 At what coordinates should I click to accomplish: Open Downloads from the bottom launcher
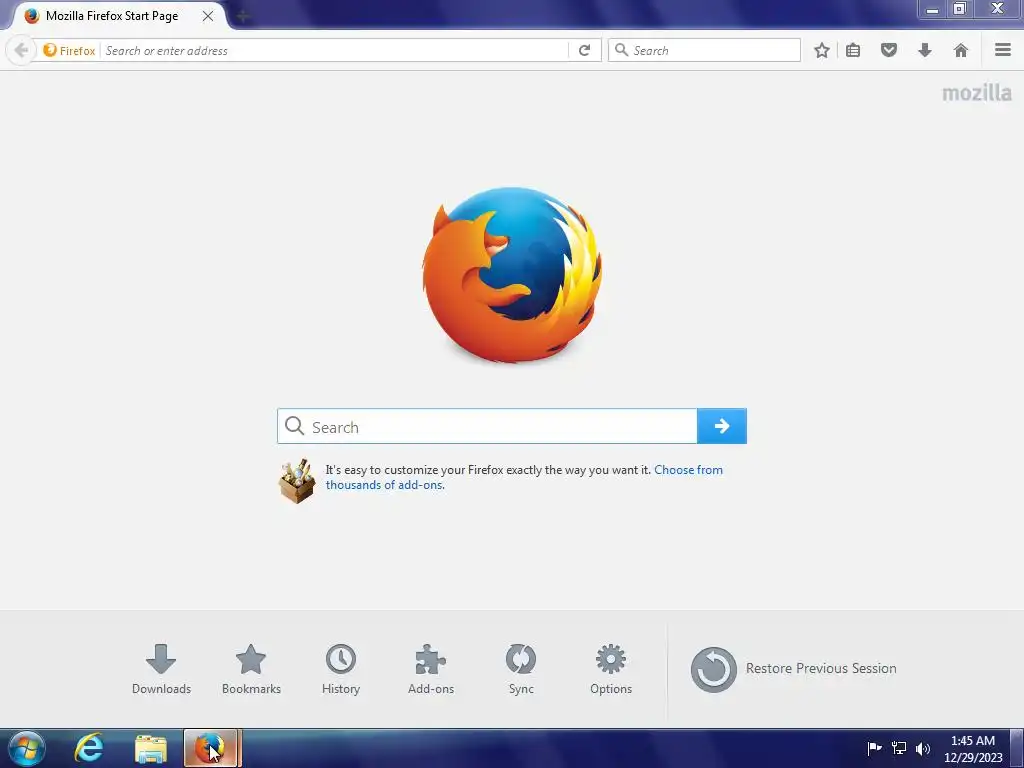click(161, 669)
